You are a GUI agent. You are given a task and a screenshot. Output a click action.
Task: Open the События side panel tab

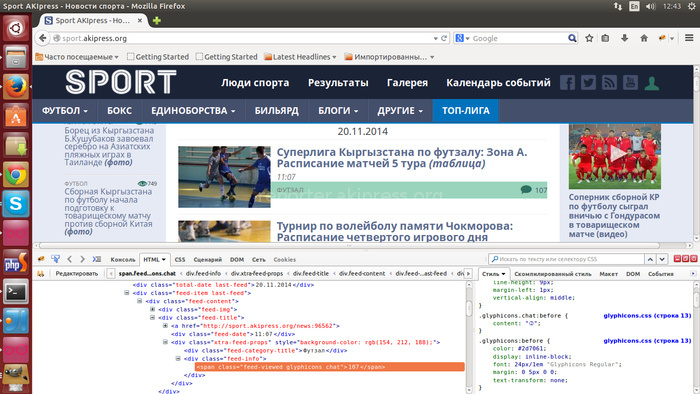(661, 274)
